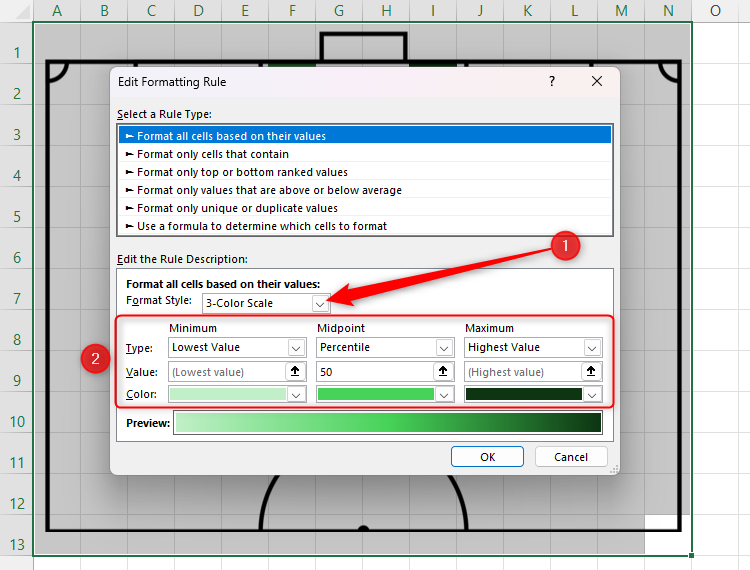The width and height of the screenshot is (750, 570).
Task: Open the Minimum Type dropdown
Action: [x=296, y=348]
